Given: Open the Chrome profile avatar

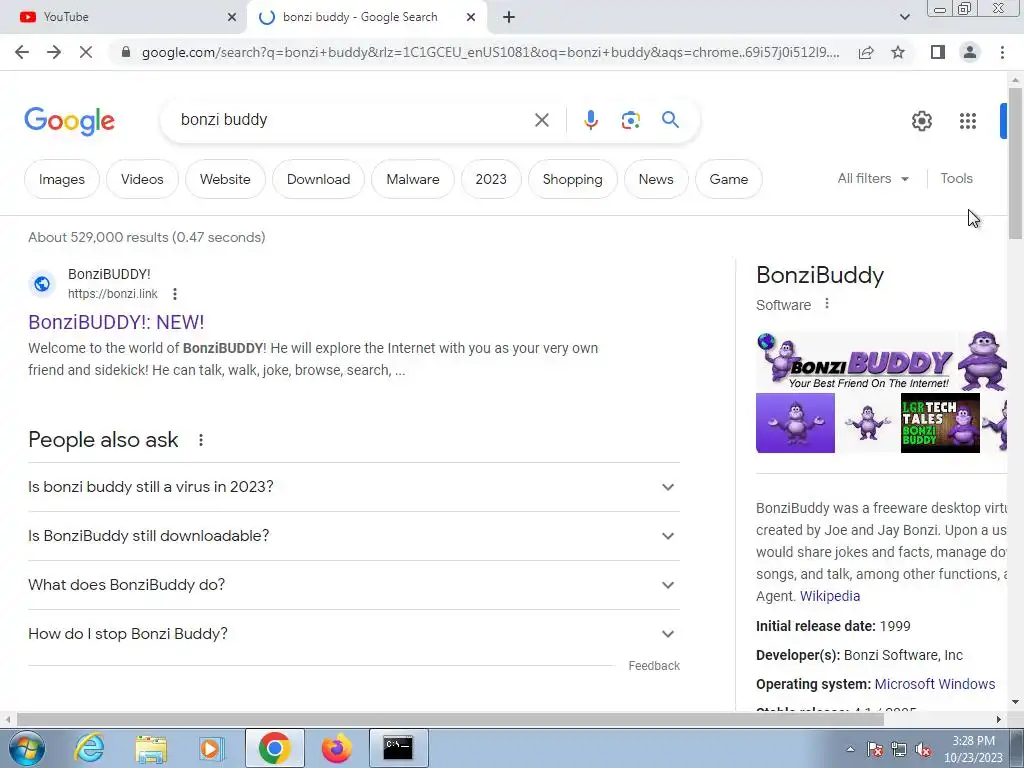Looking at the screenshot, I should click(970, 52).
